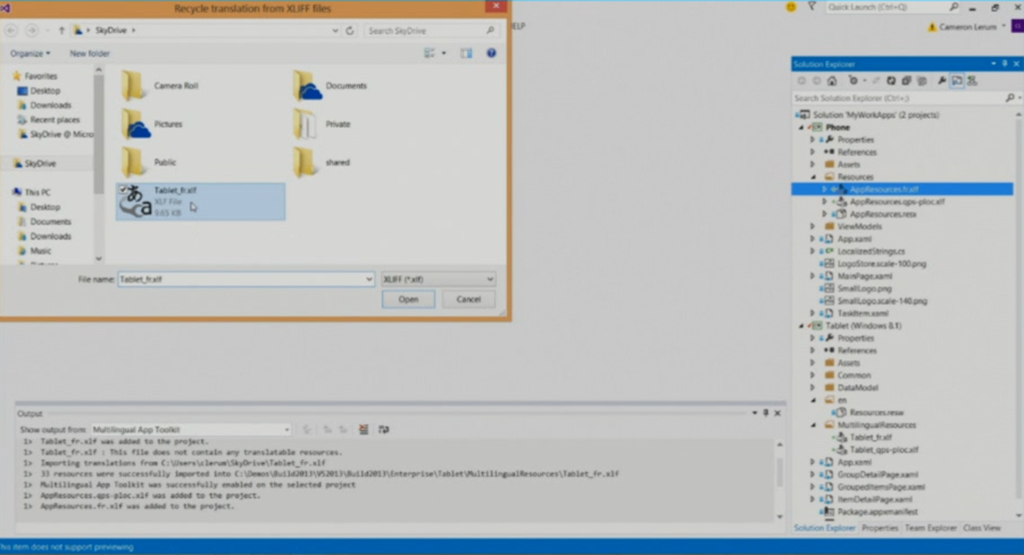Open the File name combo box dropdown
Image resolution: width=1024 pixels, height=555 pixels.
[369, 279]
